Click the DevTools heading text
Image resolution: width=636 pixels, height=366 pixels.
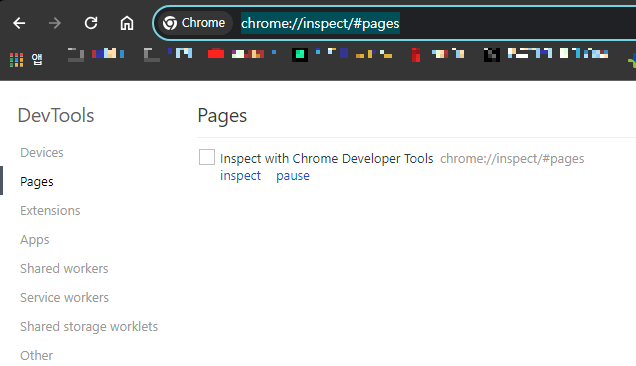(x=56, y=115)
